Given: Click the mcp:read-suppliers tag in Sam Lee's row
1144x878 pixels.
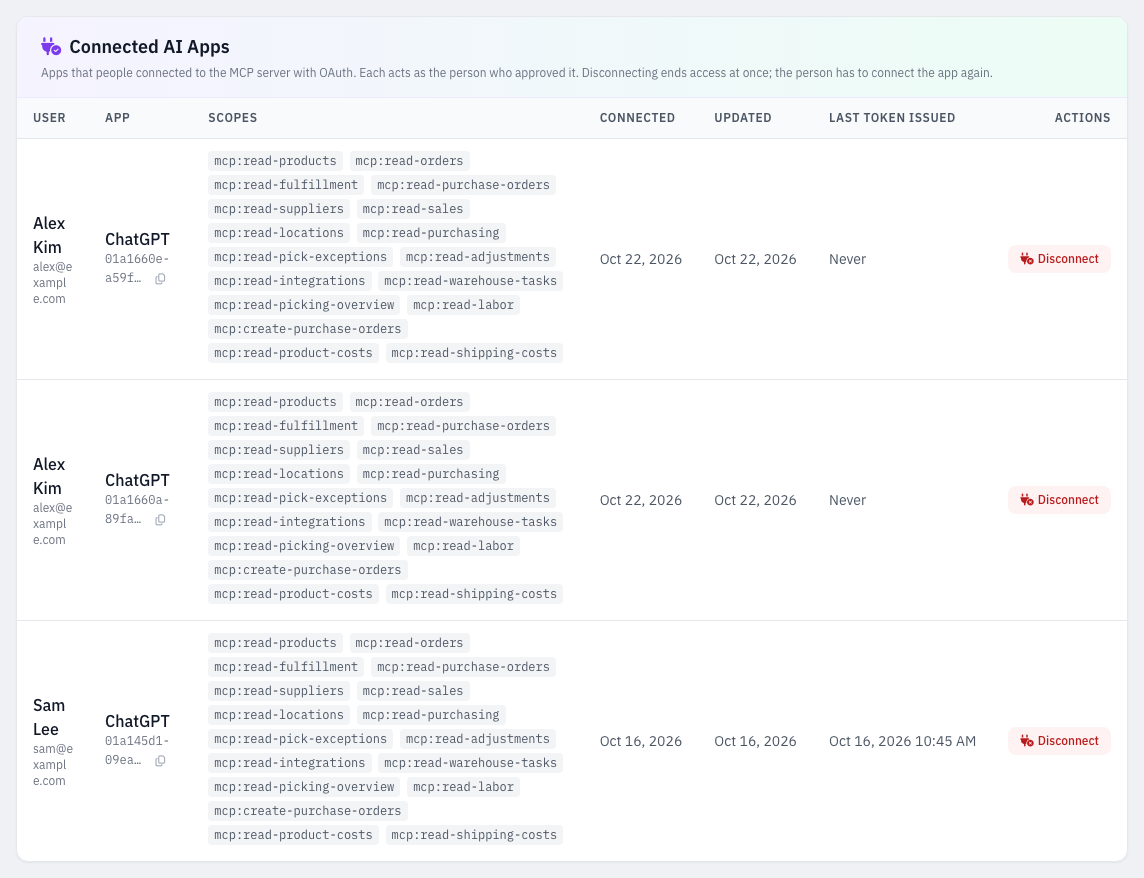Looking at the screenshot, I should click(279, 691).
